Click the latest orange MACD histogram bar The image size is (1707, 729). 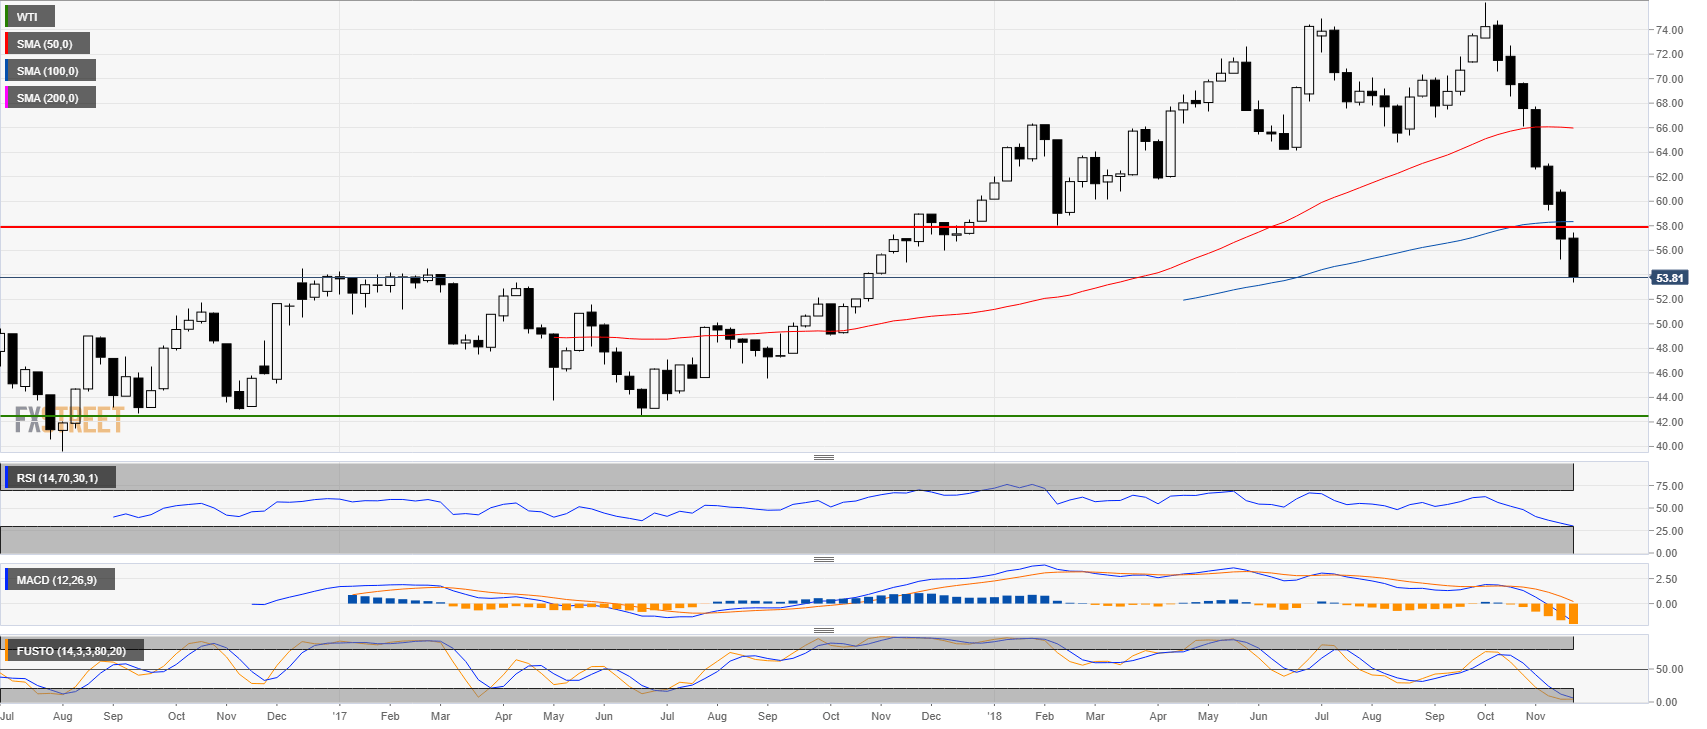(1573, 613)
